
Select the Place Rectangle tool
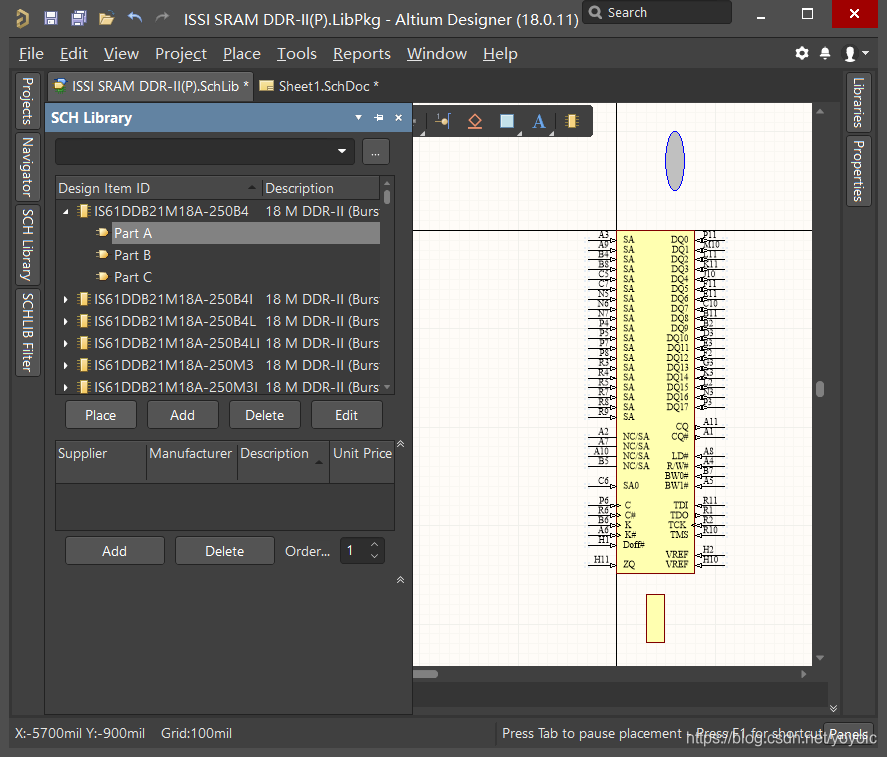(x=507, y=121)
